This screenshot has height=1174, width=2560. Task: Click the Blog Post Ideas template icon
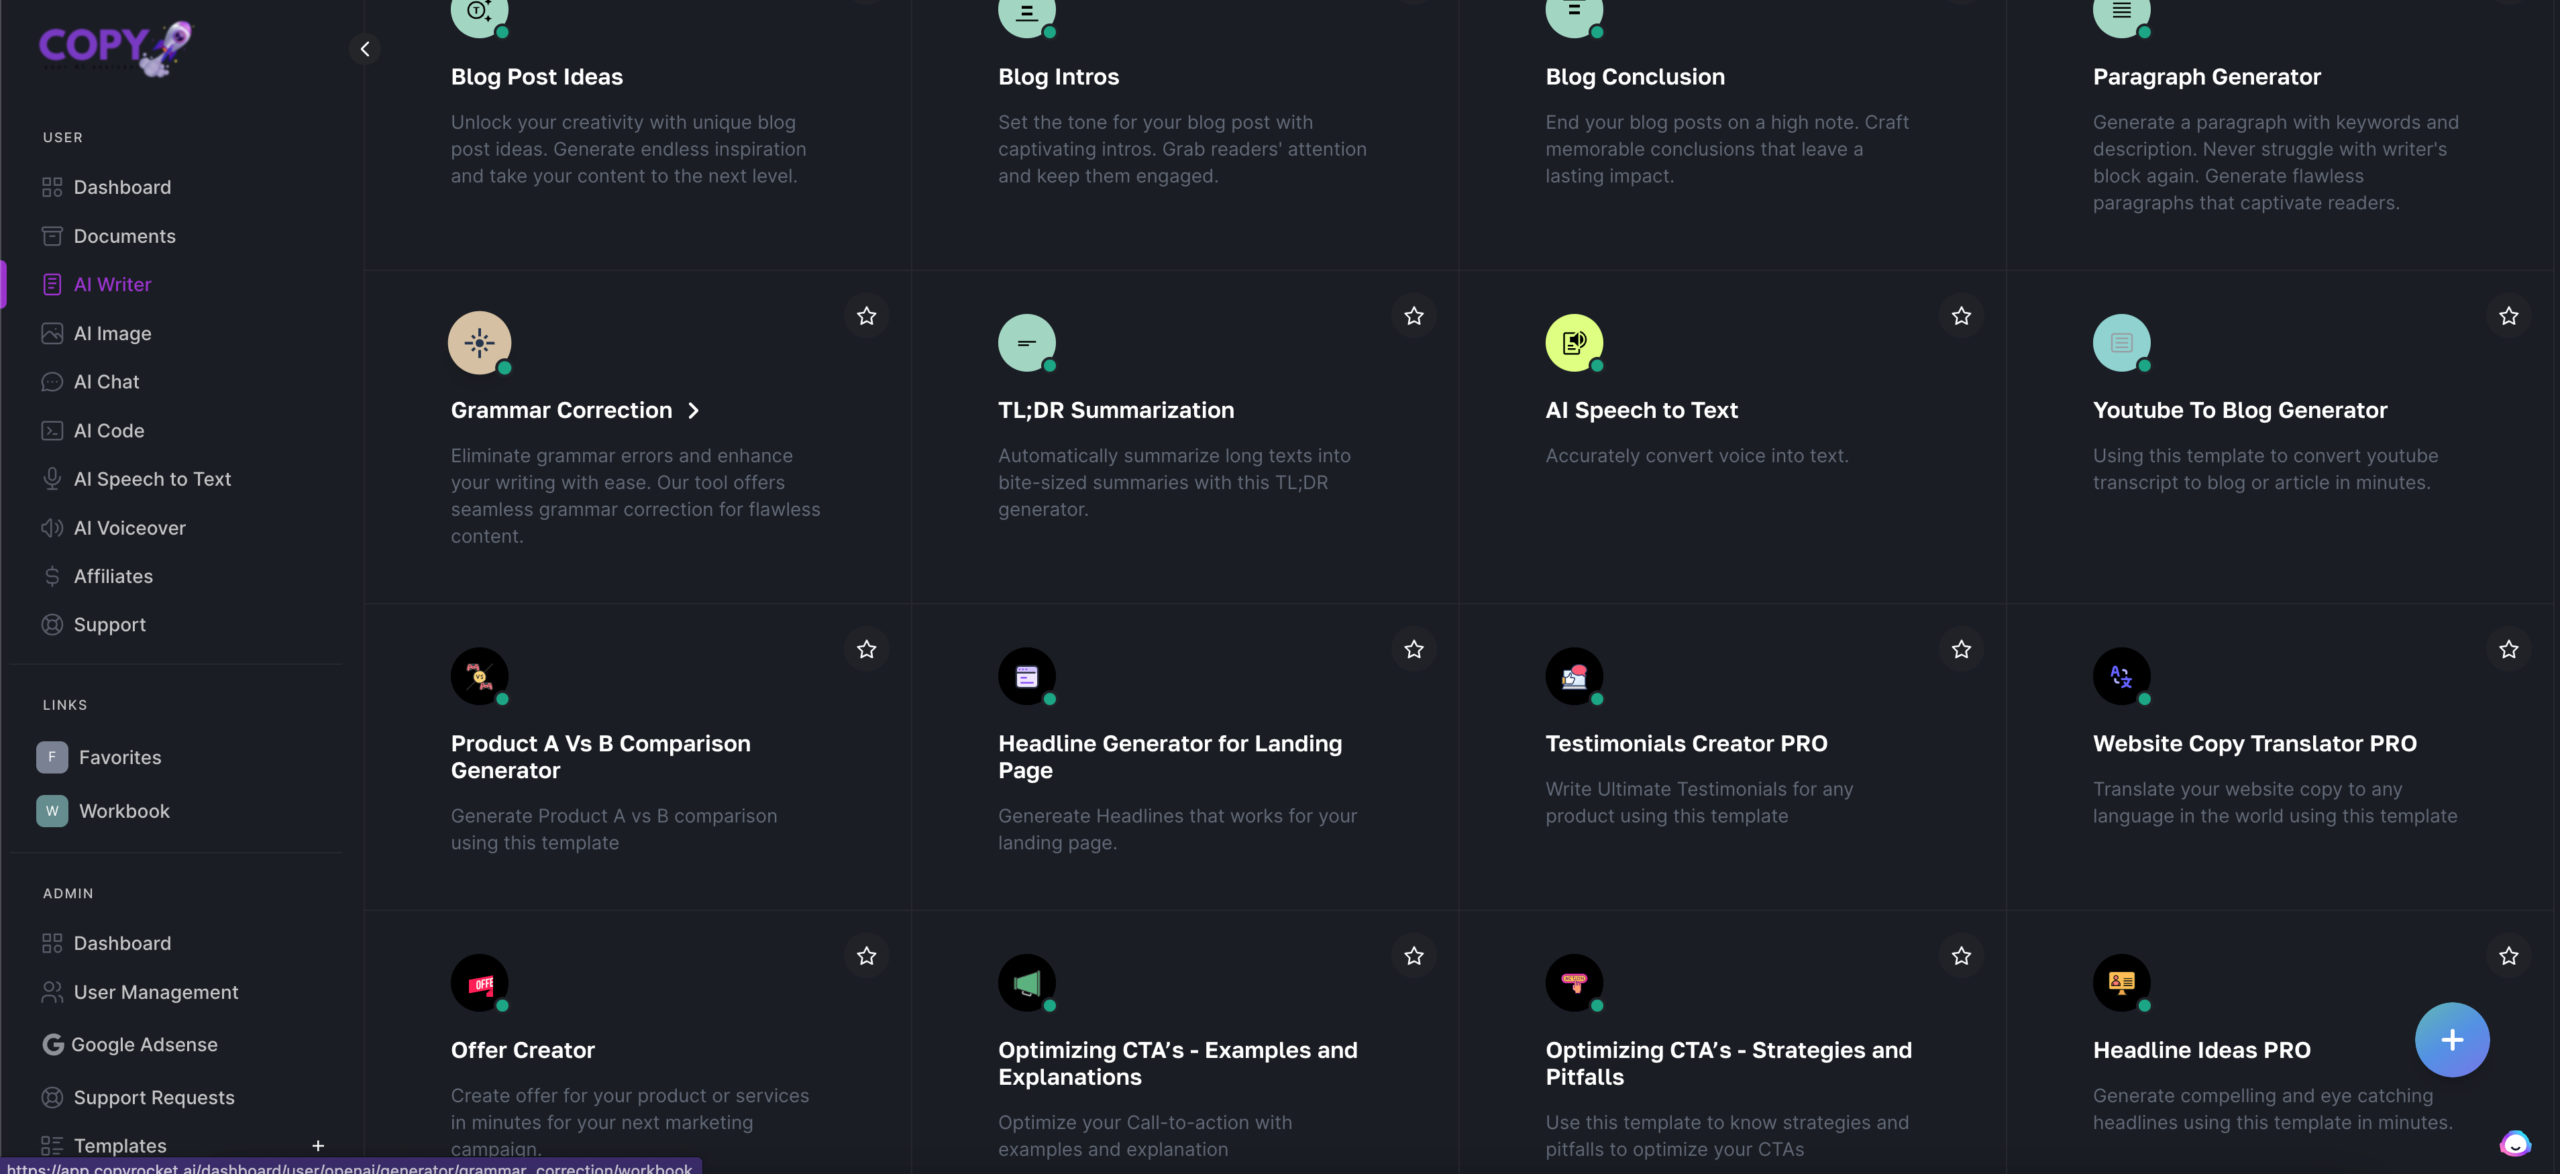coord(479,15)
